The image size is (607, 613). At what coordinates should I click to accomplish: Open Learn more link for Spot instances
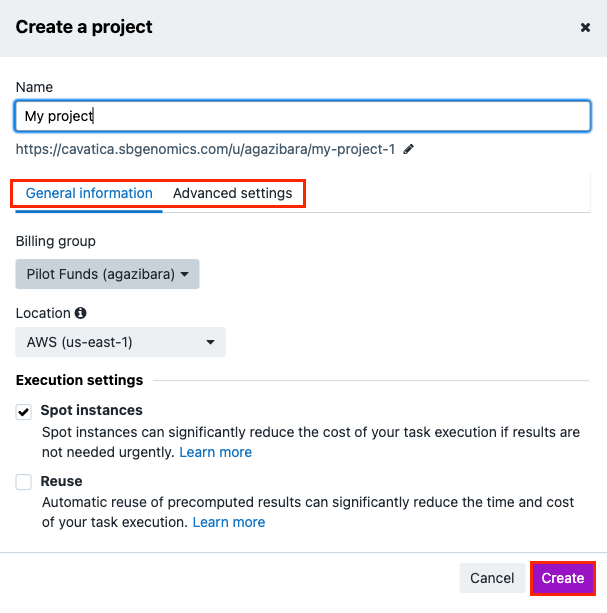[215, 452]
